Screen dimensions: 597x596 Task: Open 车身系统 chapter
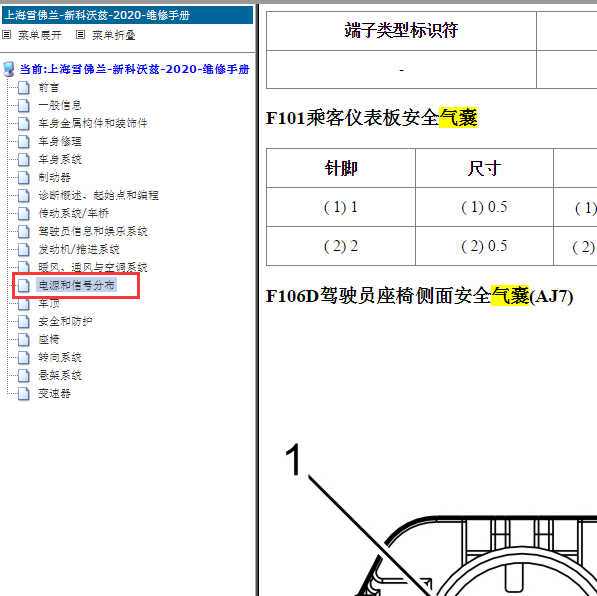(x=60, y=159)
